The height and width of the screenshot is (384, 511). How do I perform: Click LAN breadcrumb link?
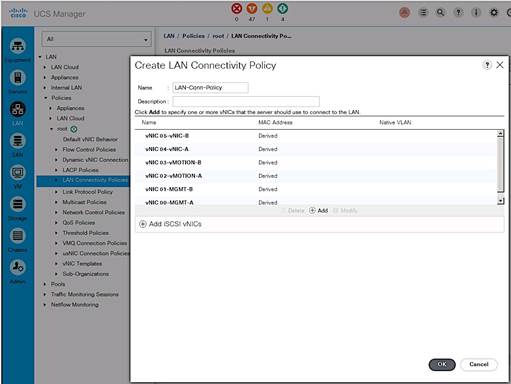pos(169,36)
